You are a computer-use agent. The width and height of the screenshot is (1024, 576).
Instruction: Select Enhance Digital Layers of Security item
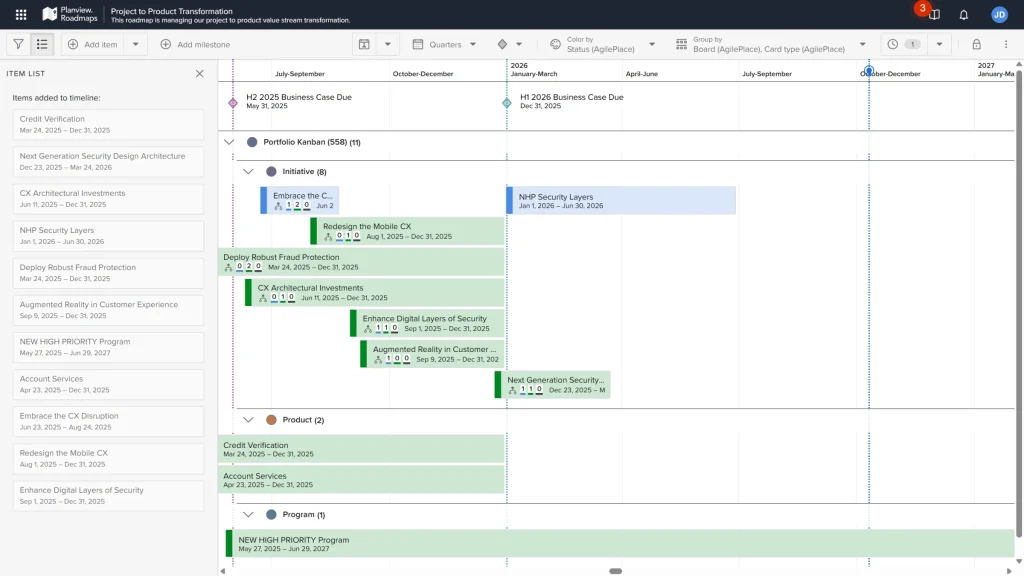[x=108, y=496]
